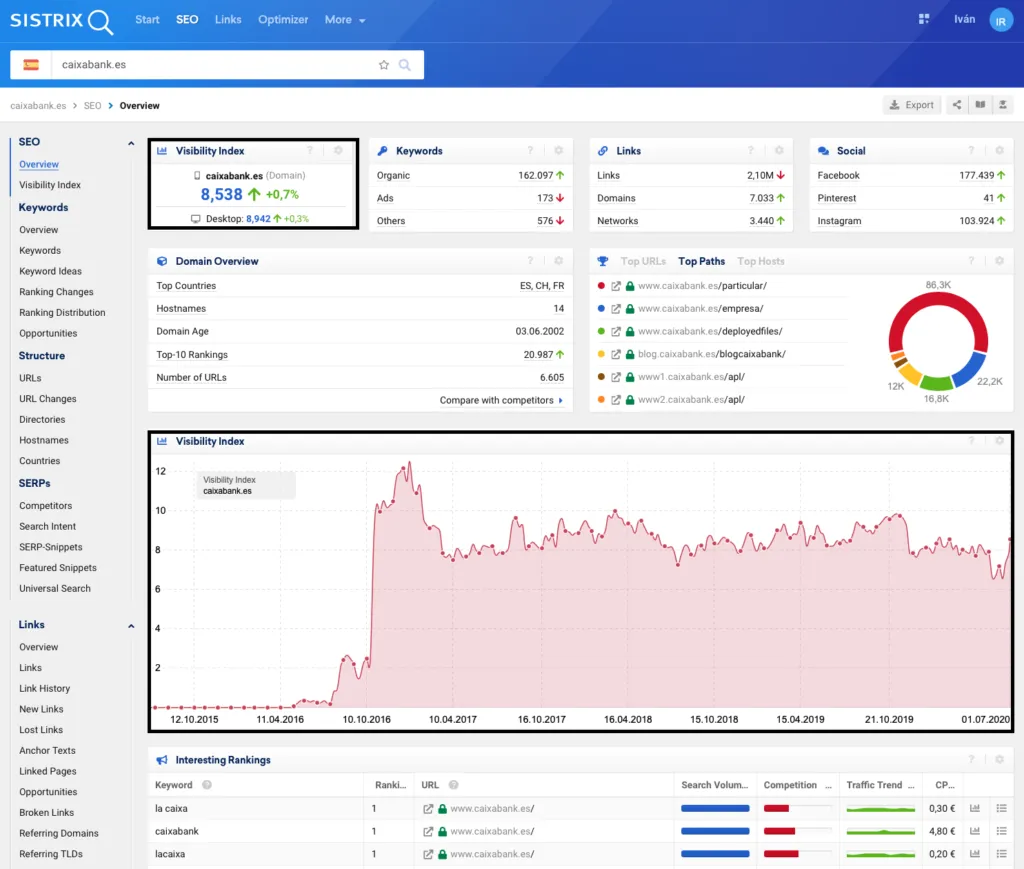
Task: Collapse the SEO sidebar section chevron
Action: pos(131,143)
